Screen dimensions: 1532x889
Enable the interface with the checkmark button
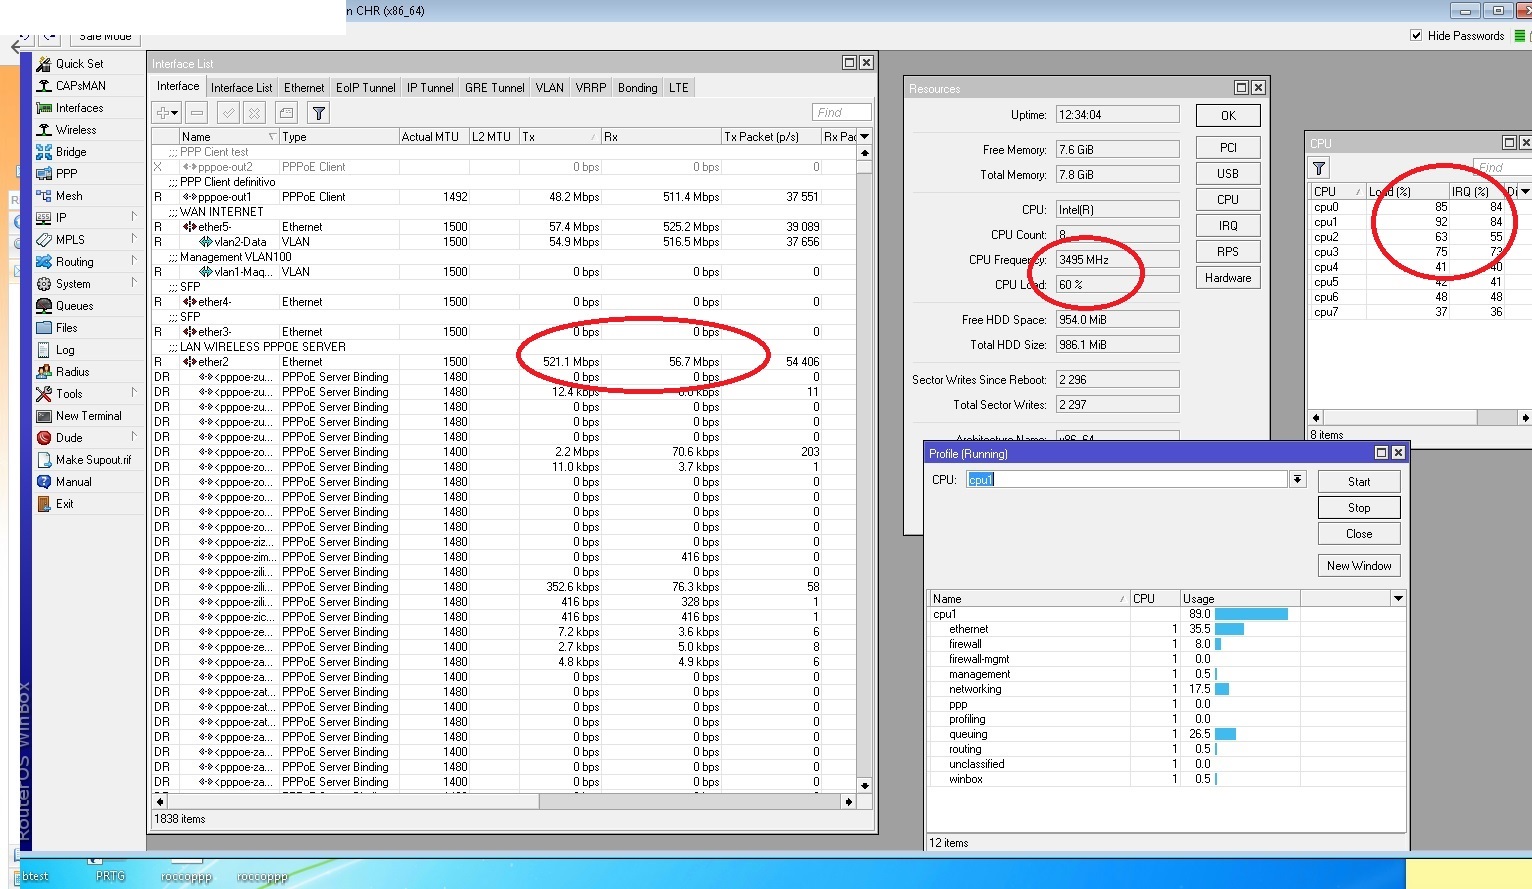228,113
